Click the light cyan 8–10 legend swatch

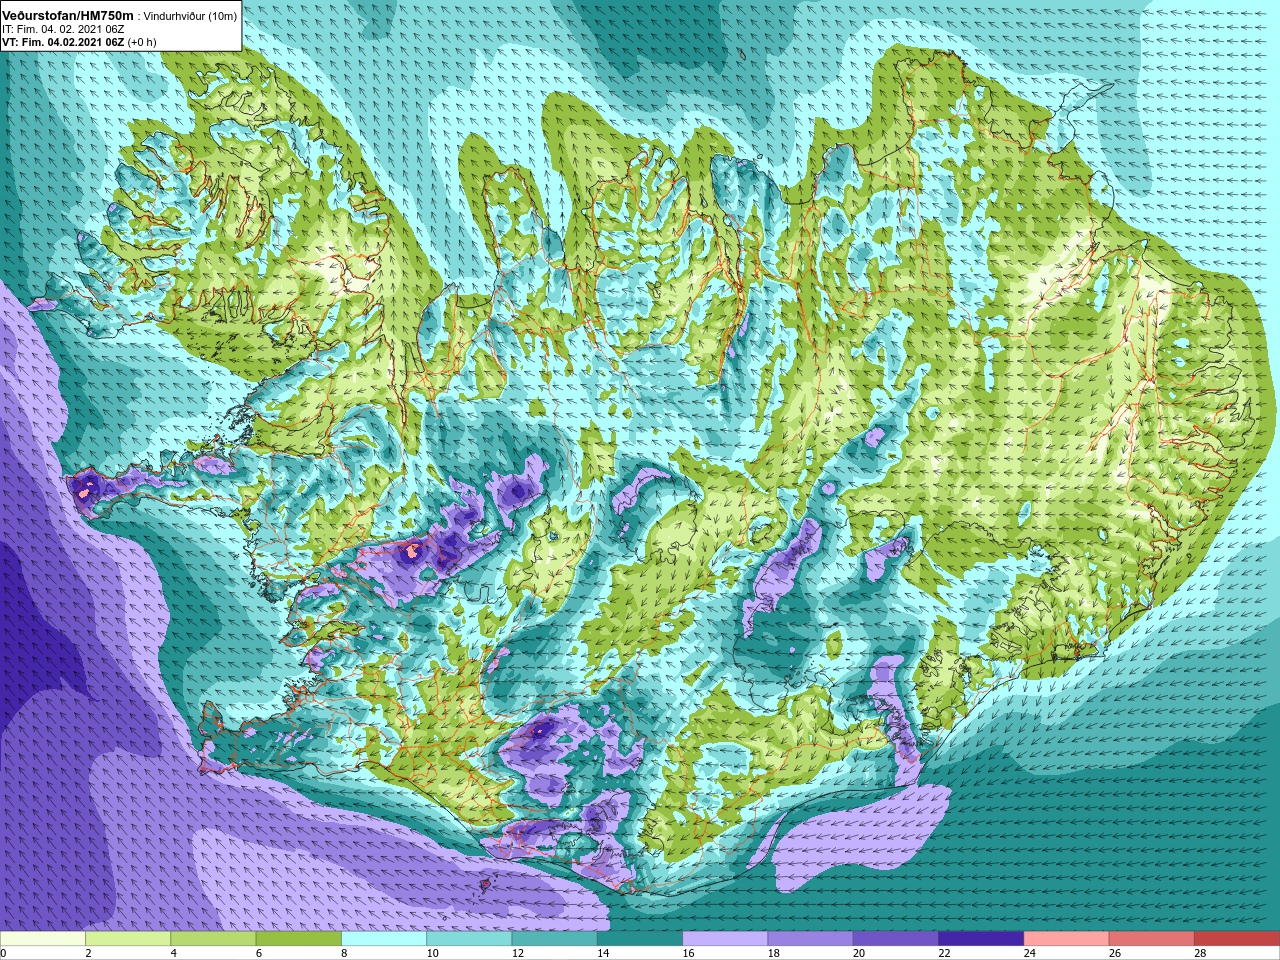coord(384,939)
